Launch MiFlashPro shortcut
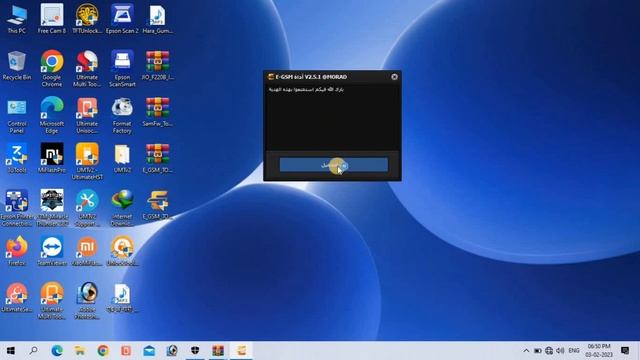Viewport: 640px width, 360px height. (52, 158)
